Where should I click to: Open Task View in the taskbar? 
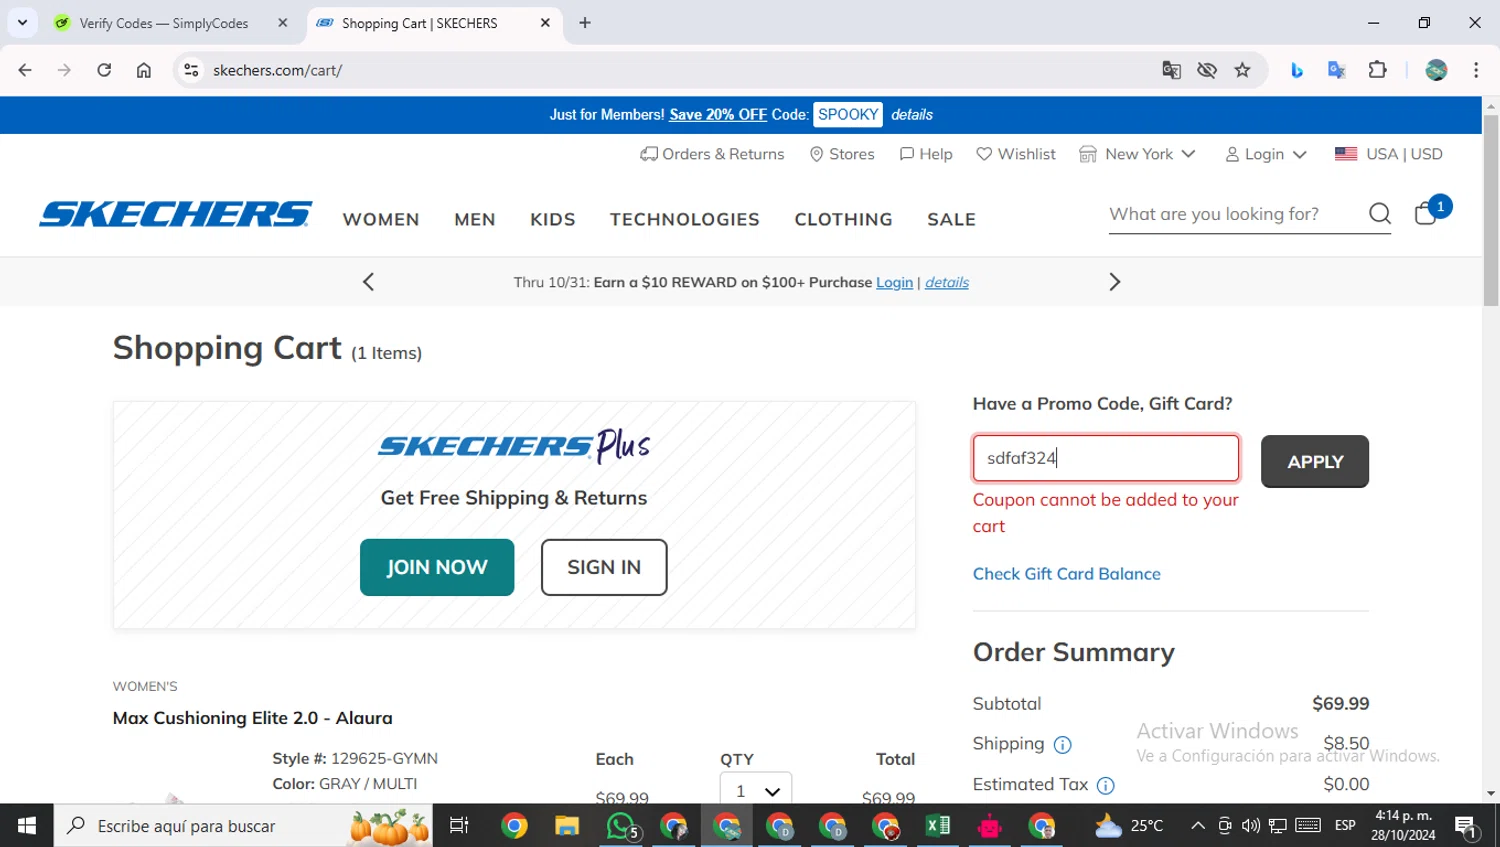pos(459,826)
